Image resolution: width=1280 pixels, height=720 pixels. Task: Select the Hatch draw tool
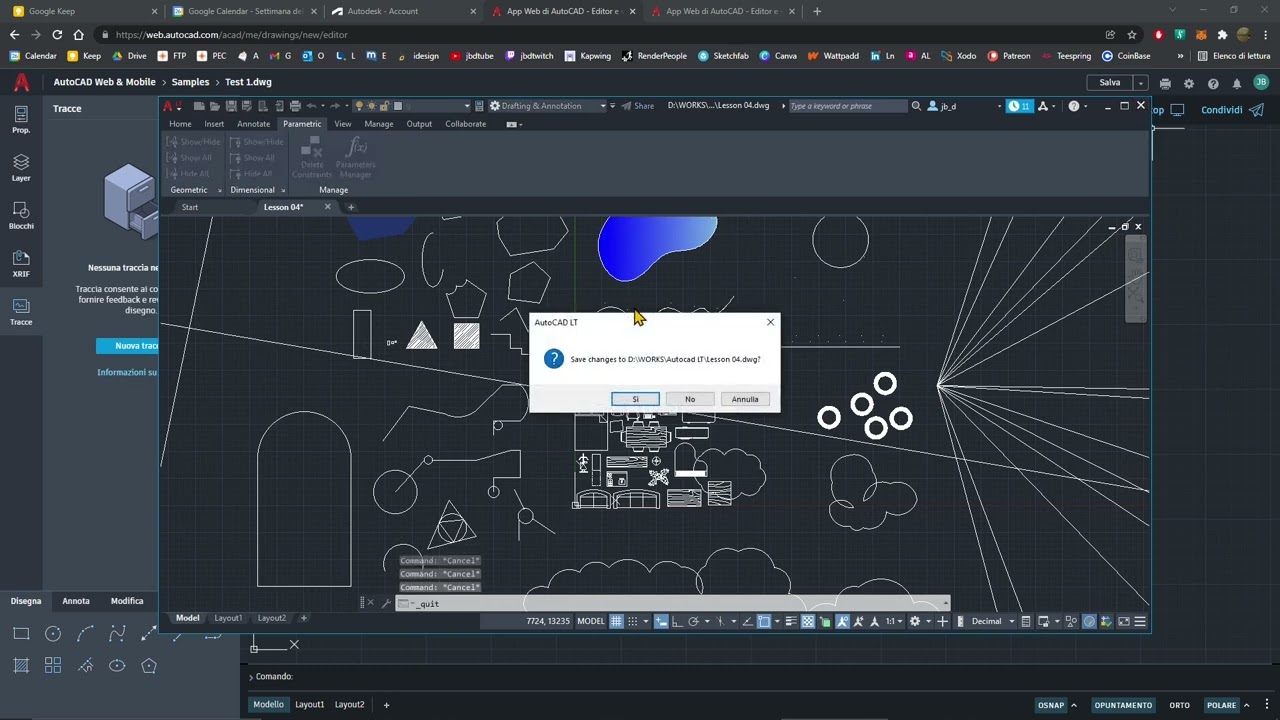(x=21, y=666)
